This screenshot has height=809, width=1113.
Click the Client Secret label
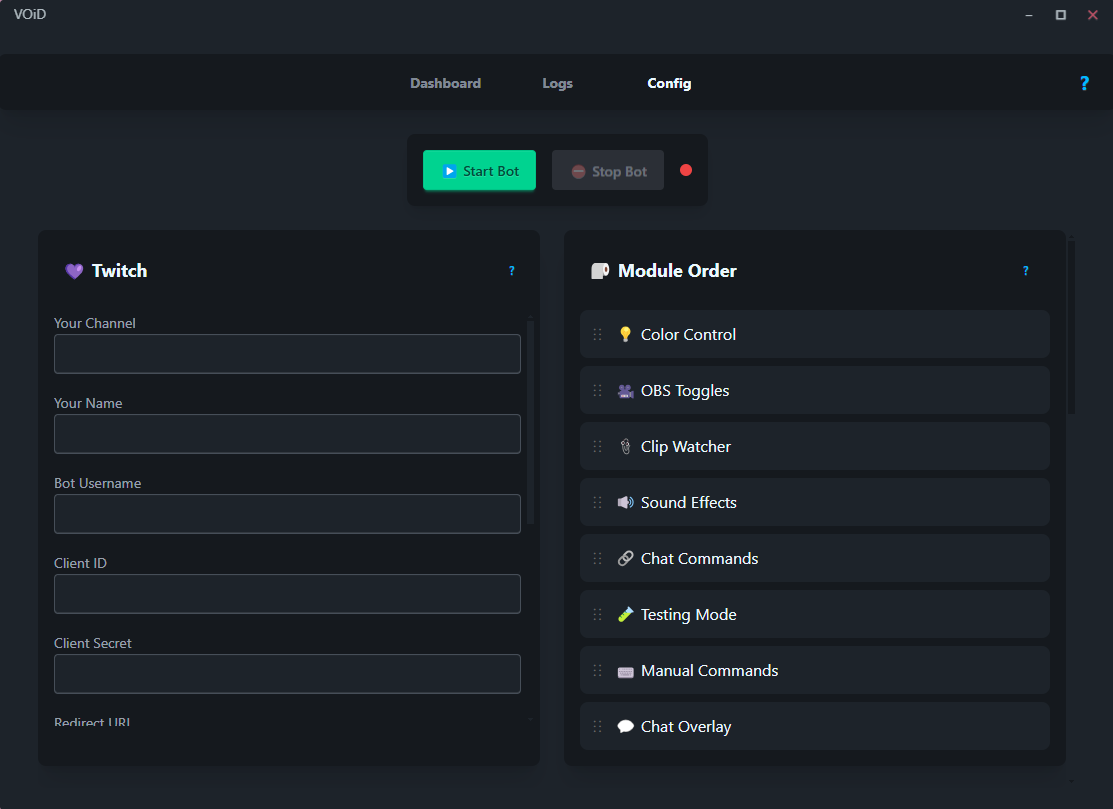coord(92,644)
